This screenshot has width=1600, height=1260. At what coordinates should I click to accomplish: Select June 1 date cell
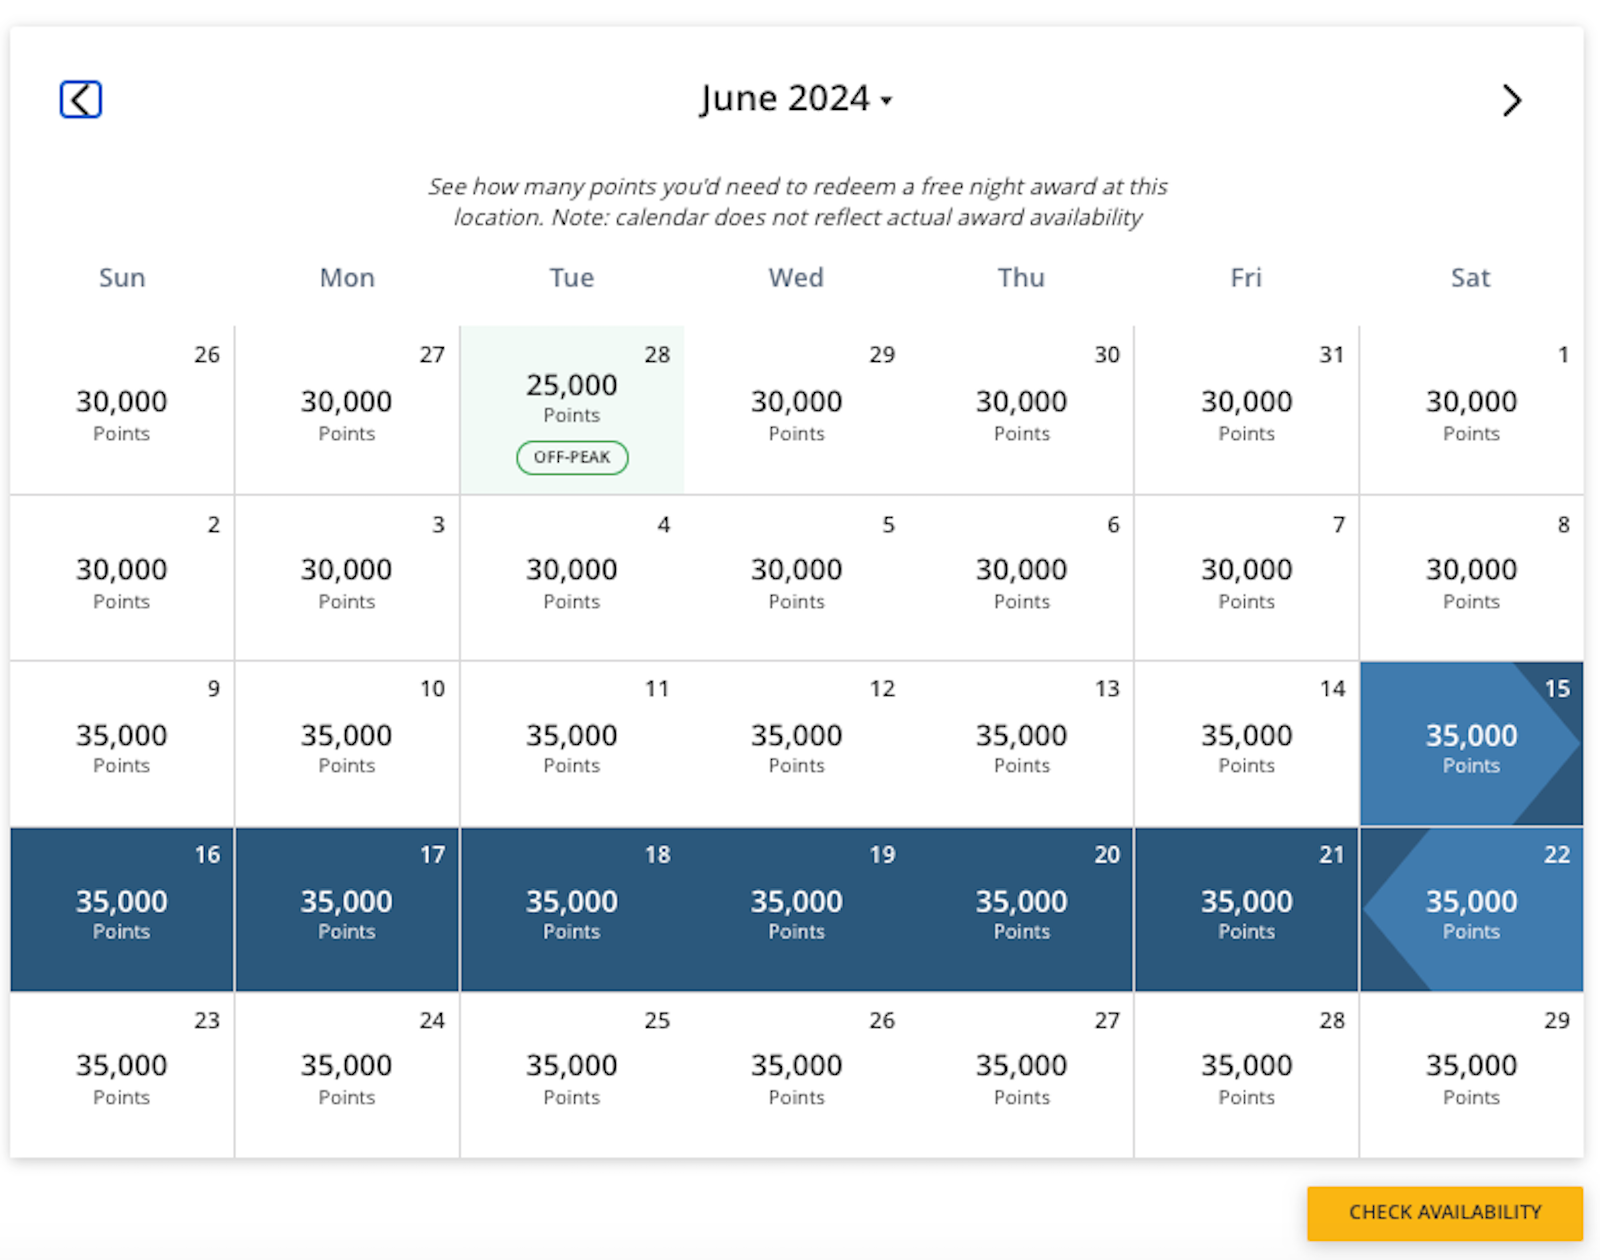[1472, 409]
